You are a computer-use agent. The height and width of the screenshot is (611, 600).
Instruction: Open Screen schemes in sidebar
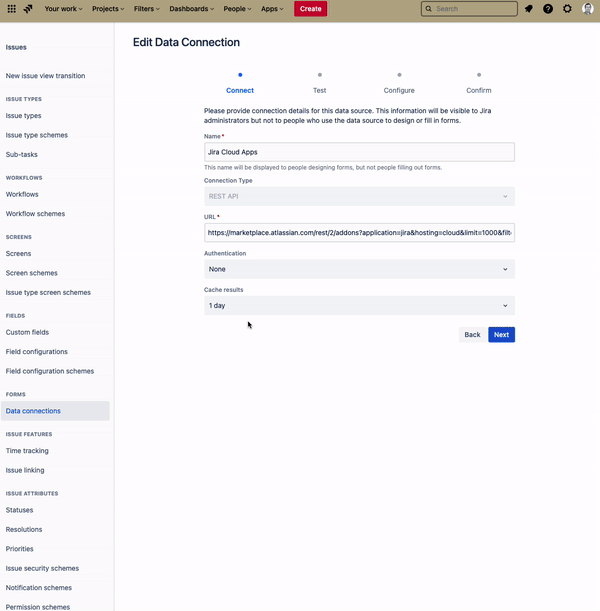point(32,273)
